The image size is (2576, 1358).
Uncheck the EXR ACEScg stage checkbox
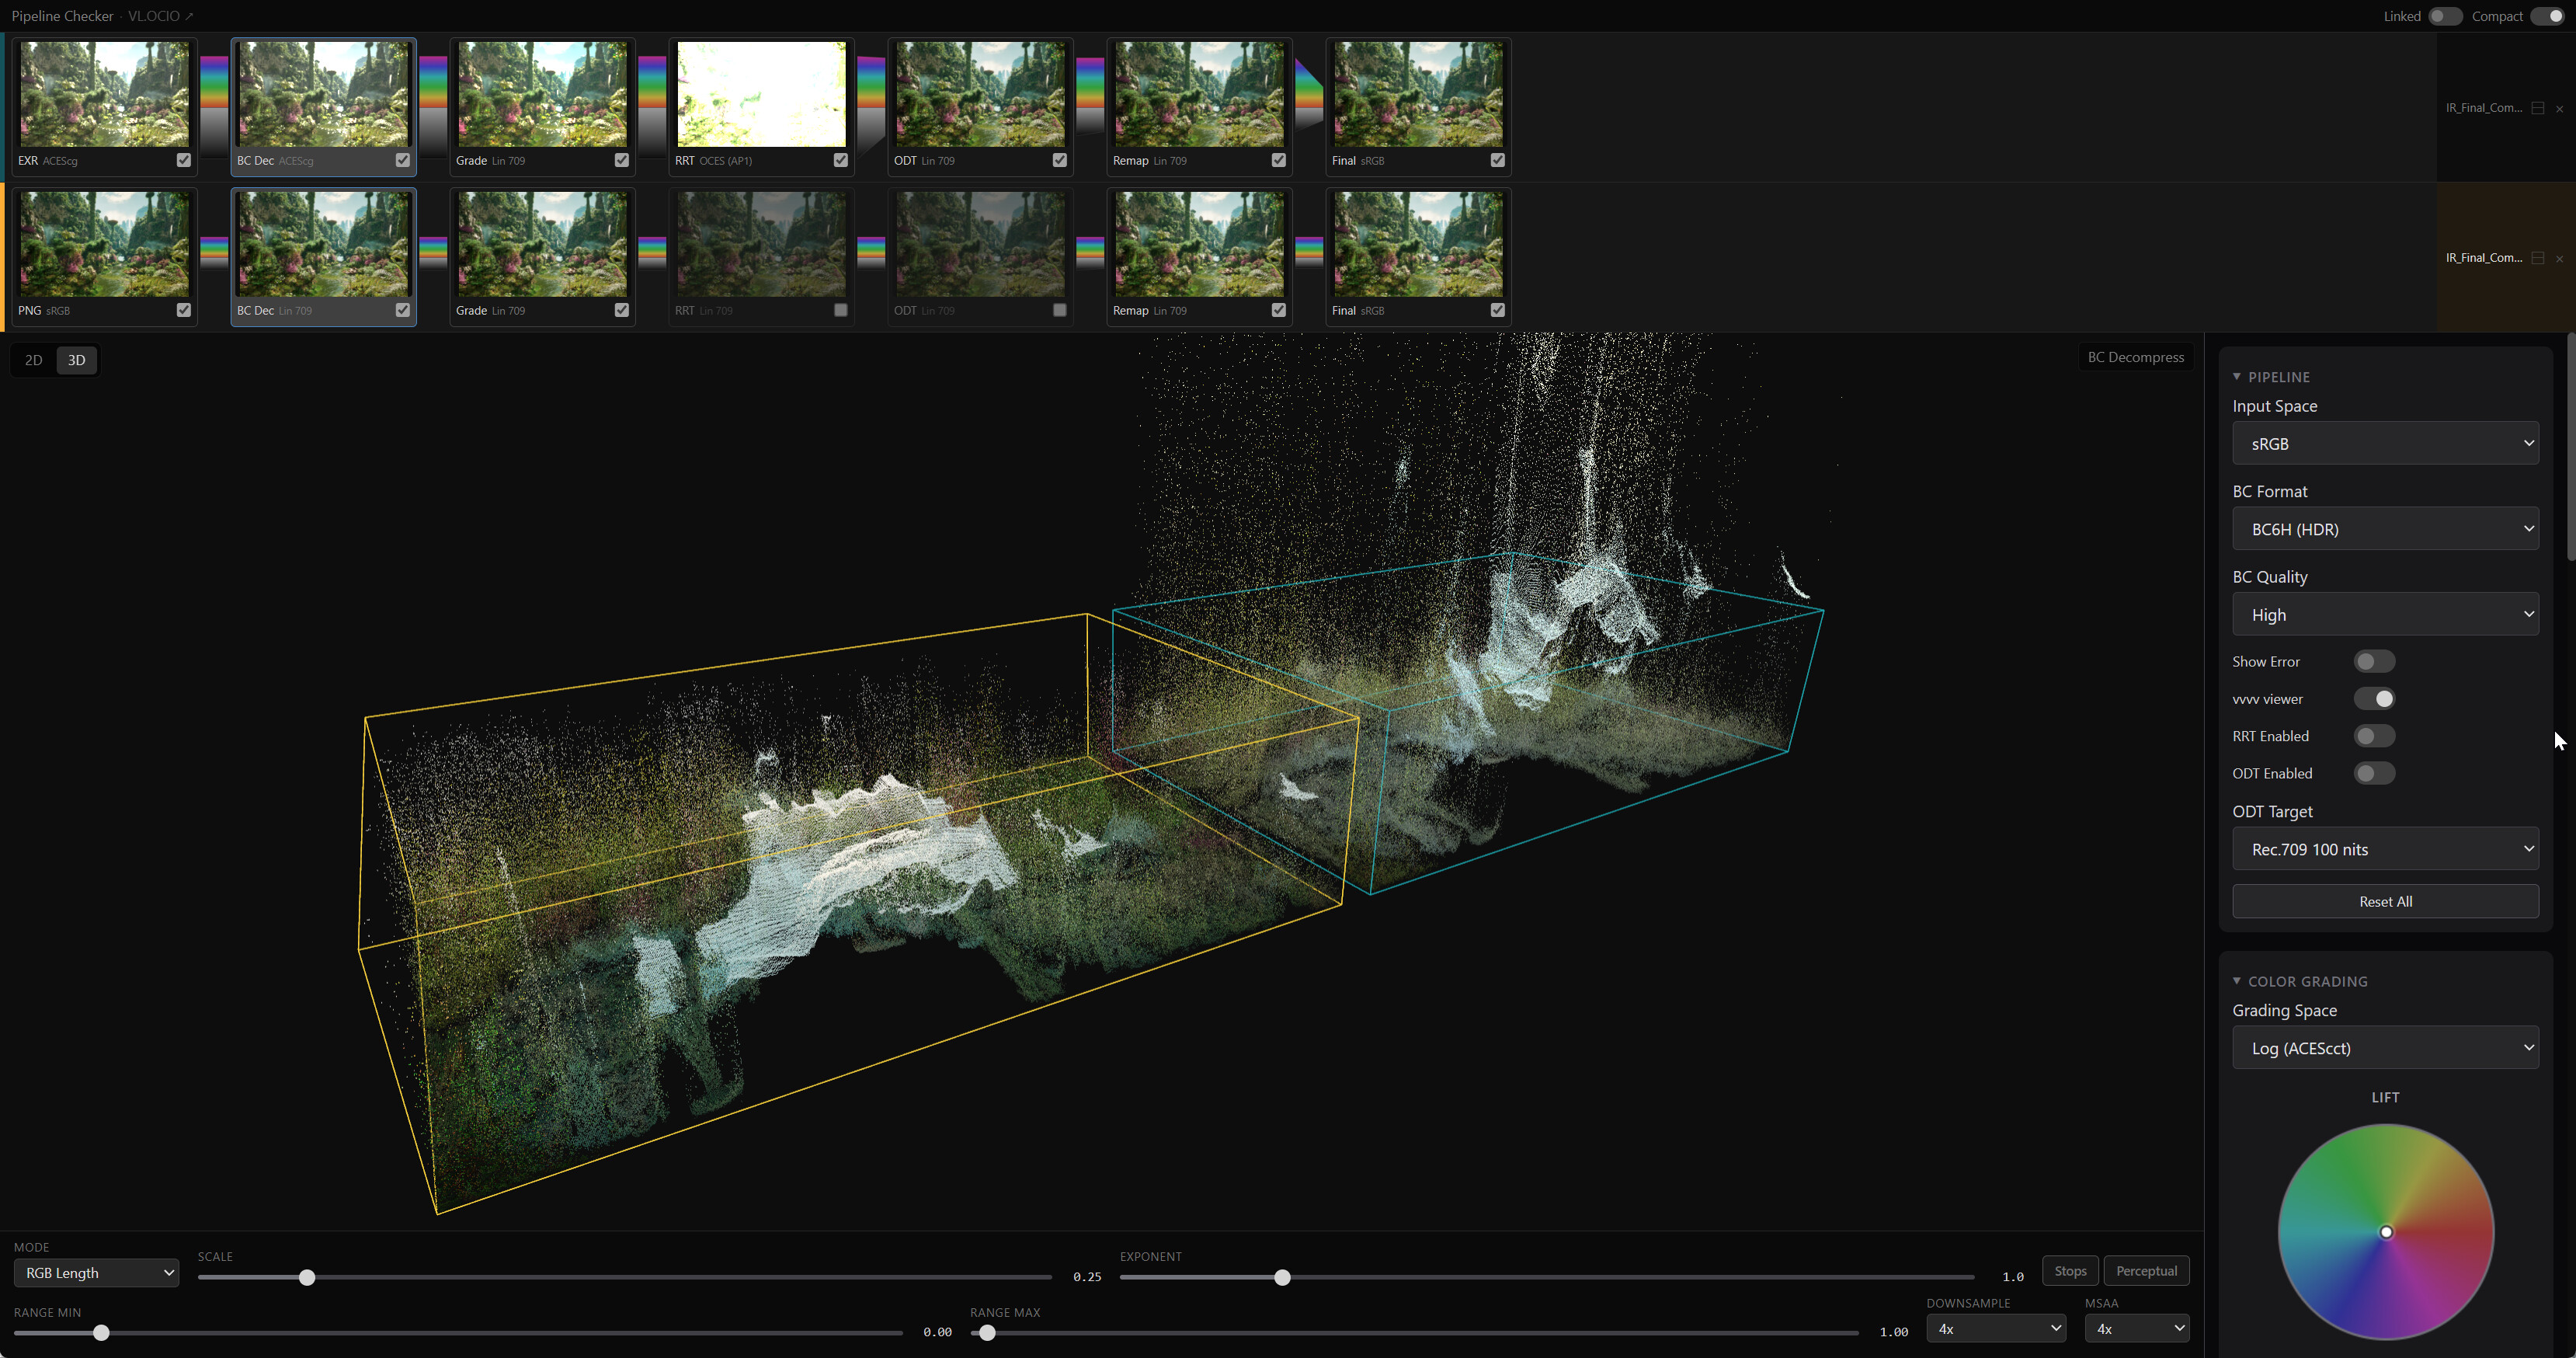(x=184, y=160)
